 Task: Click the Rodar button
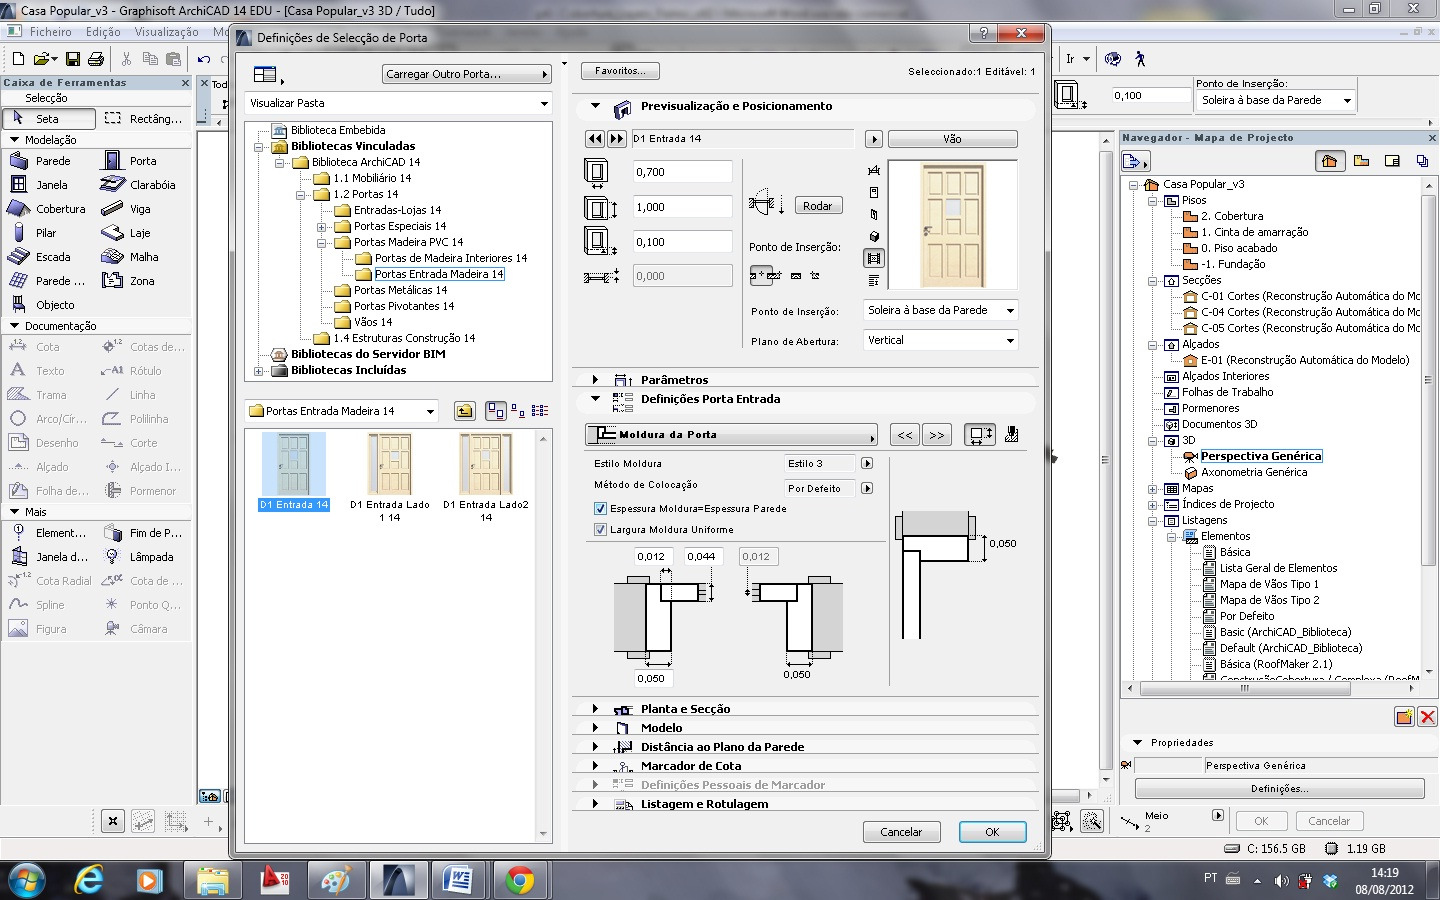(818, 206)
